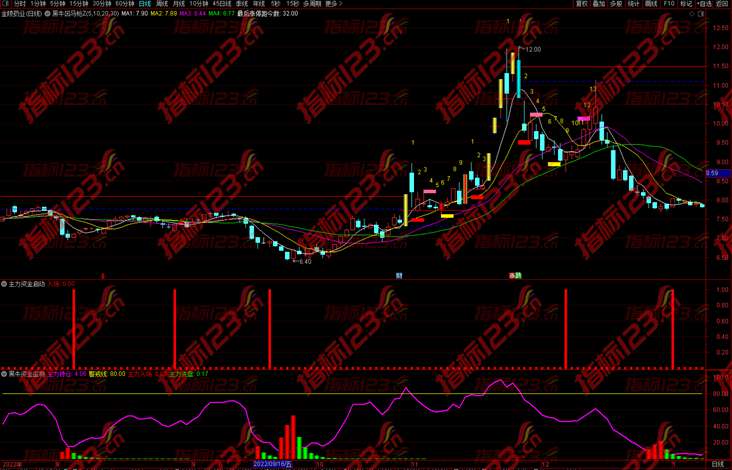732x470 pixels.
Task: Open the 多股 multi-stock view
Action: (x=616, y=4)
